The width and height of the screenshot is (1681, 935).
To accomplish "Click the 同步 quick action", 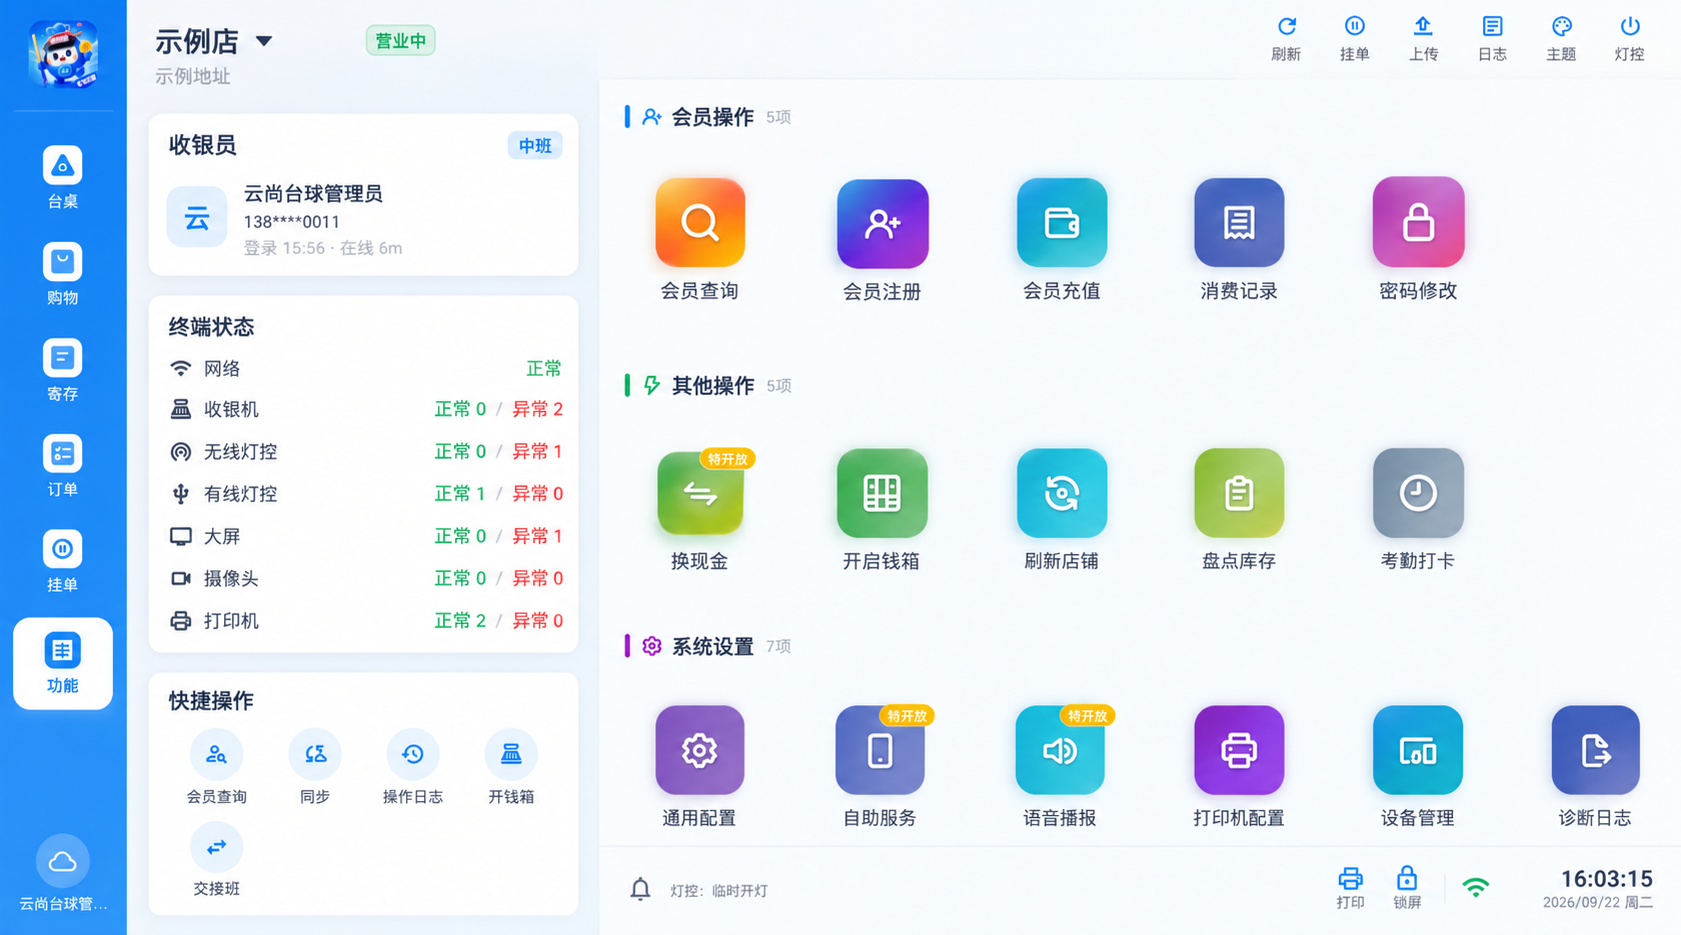I will tap(315, 768).
